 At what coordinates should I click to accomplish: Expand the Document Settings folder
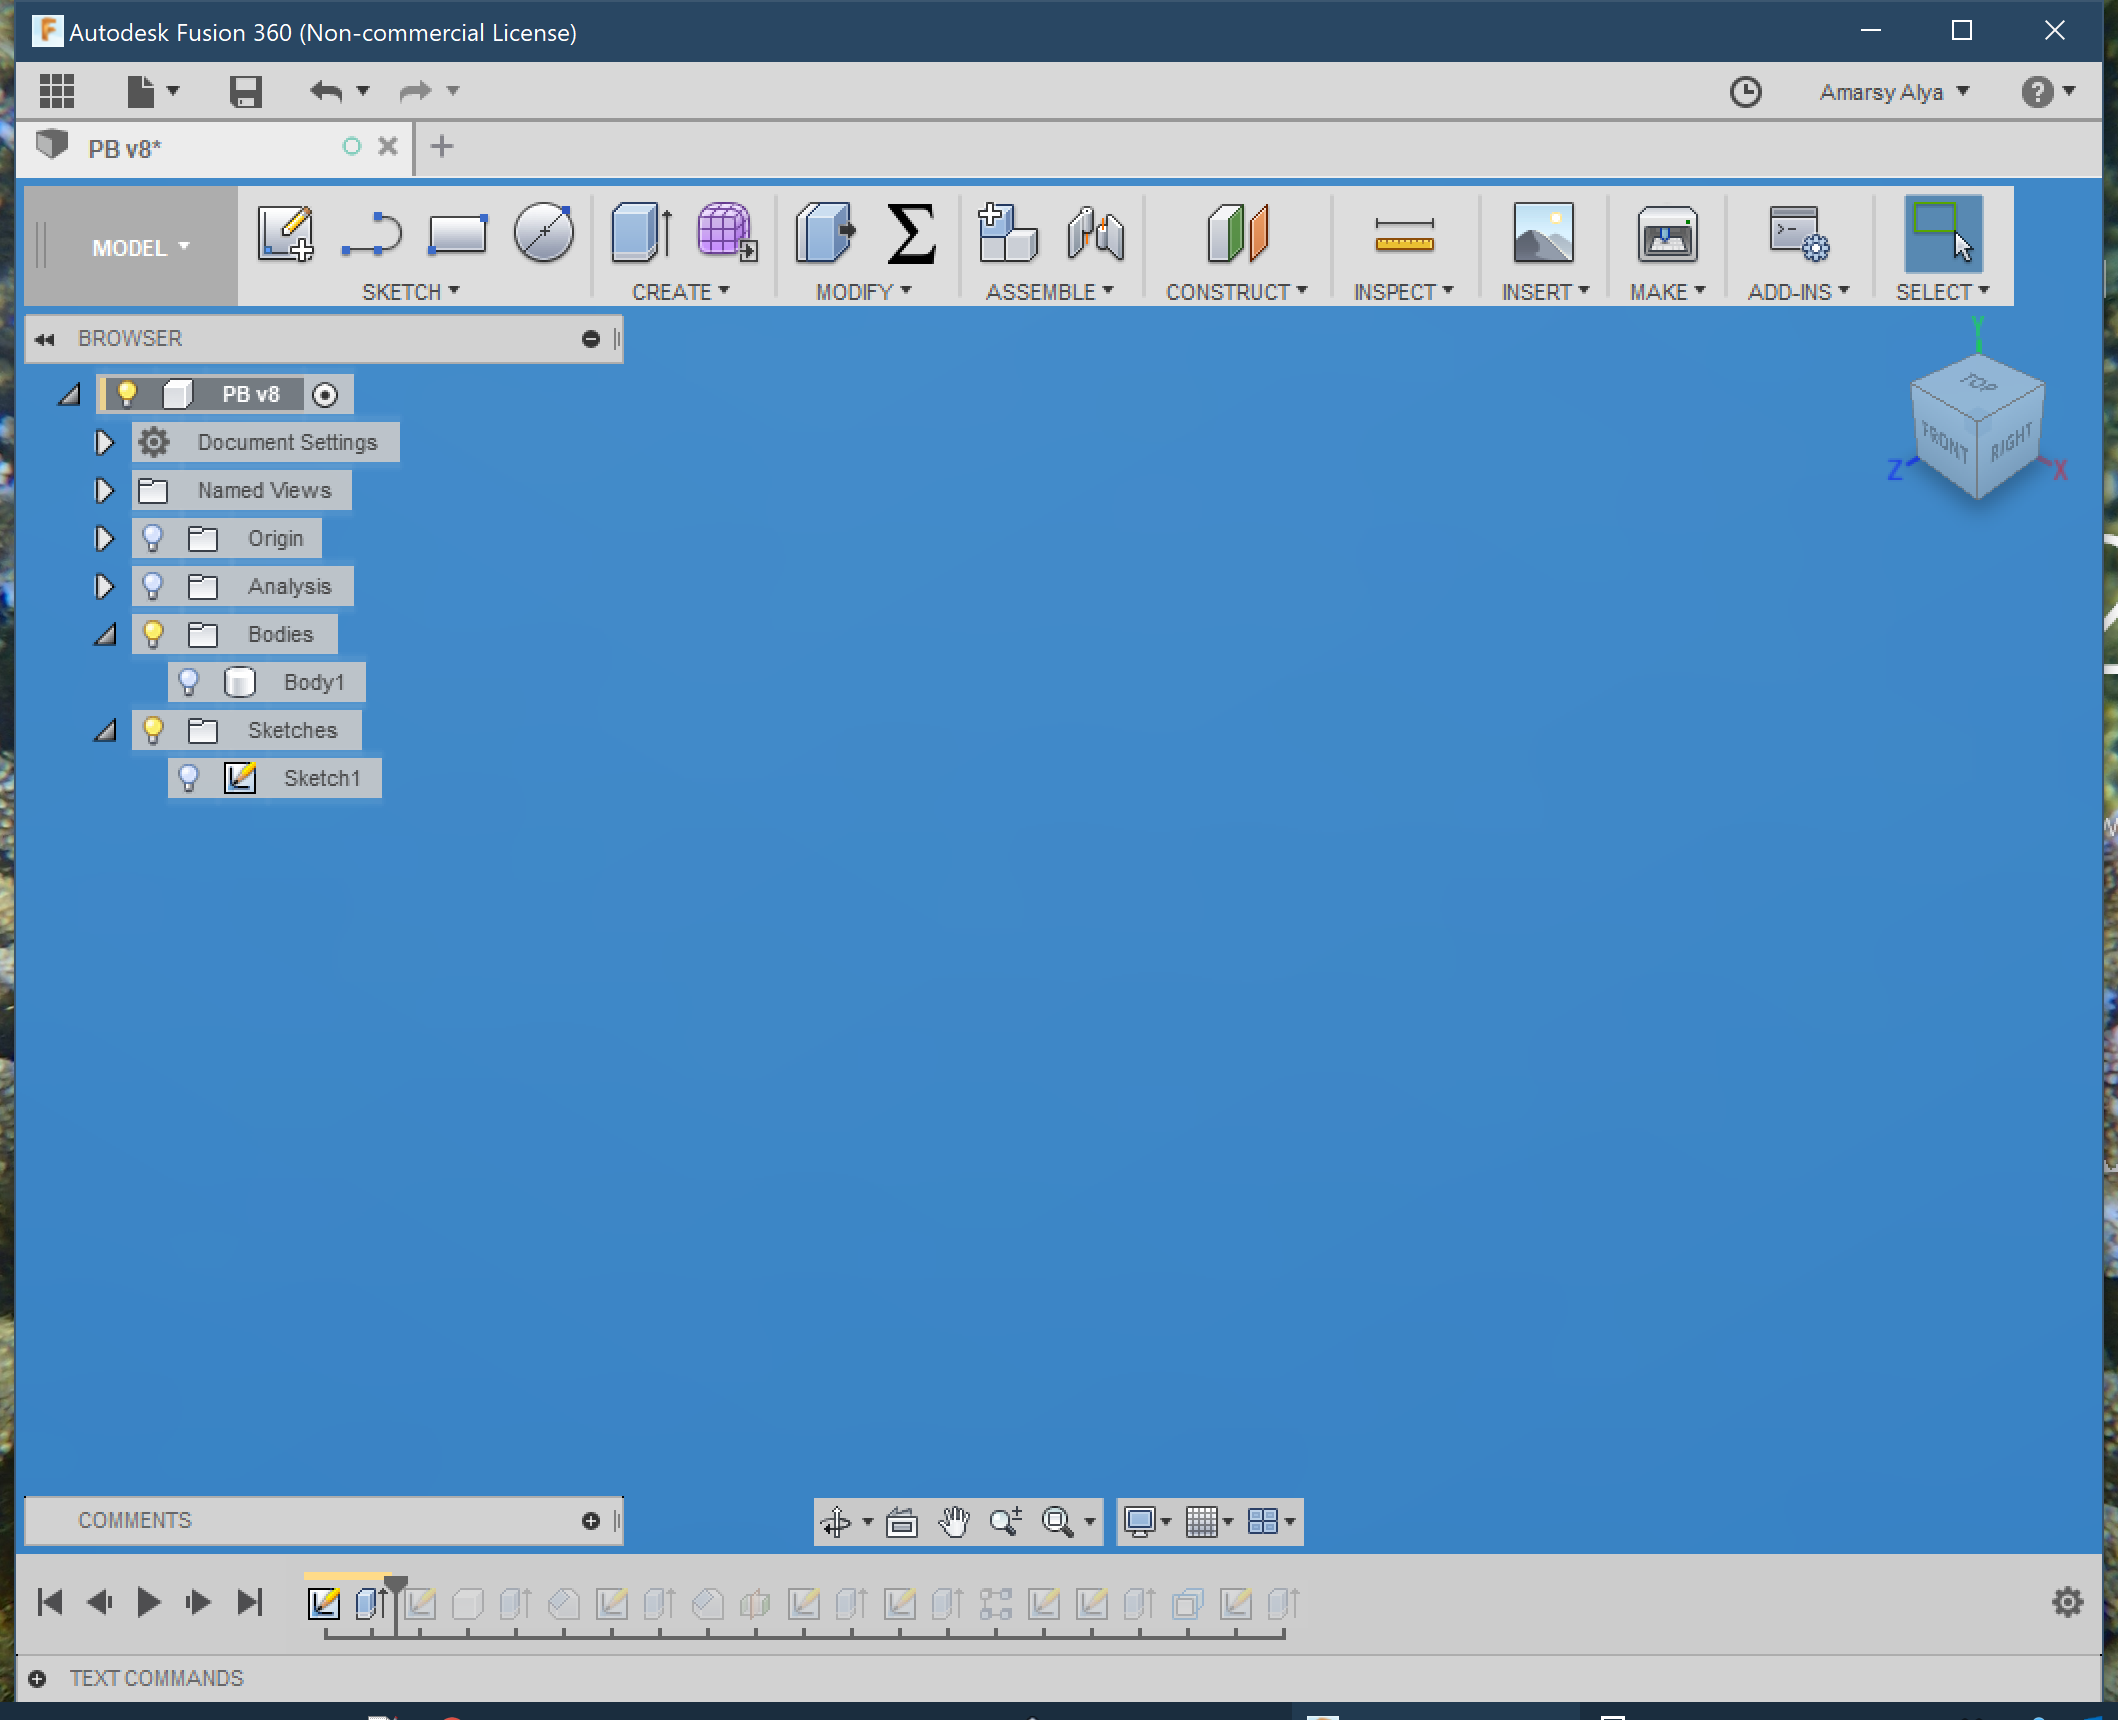(102, 442)
